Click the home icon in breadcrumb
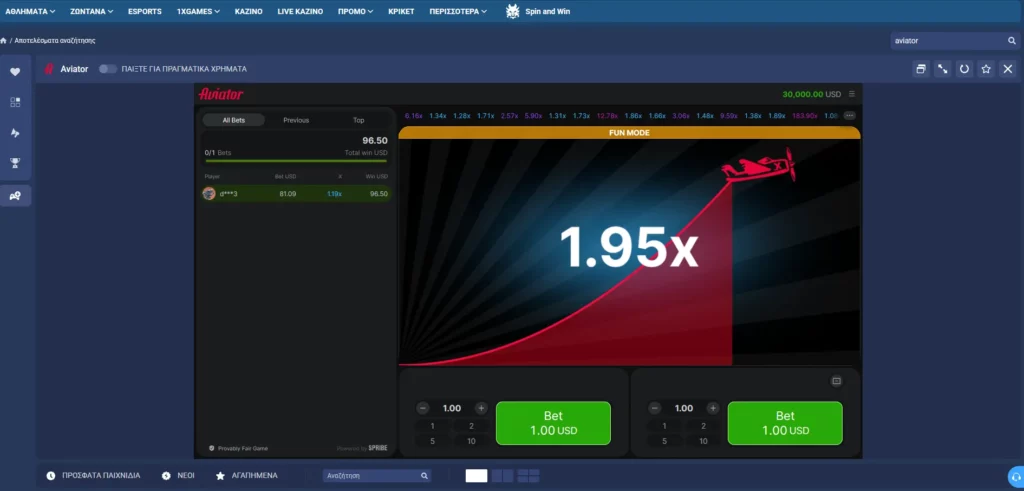Viewport: 1024px width, 491px height. (3, 40)
